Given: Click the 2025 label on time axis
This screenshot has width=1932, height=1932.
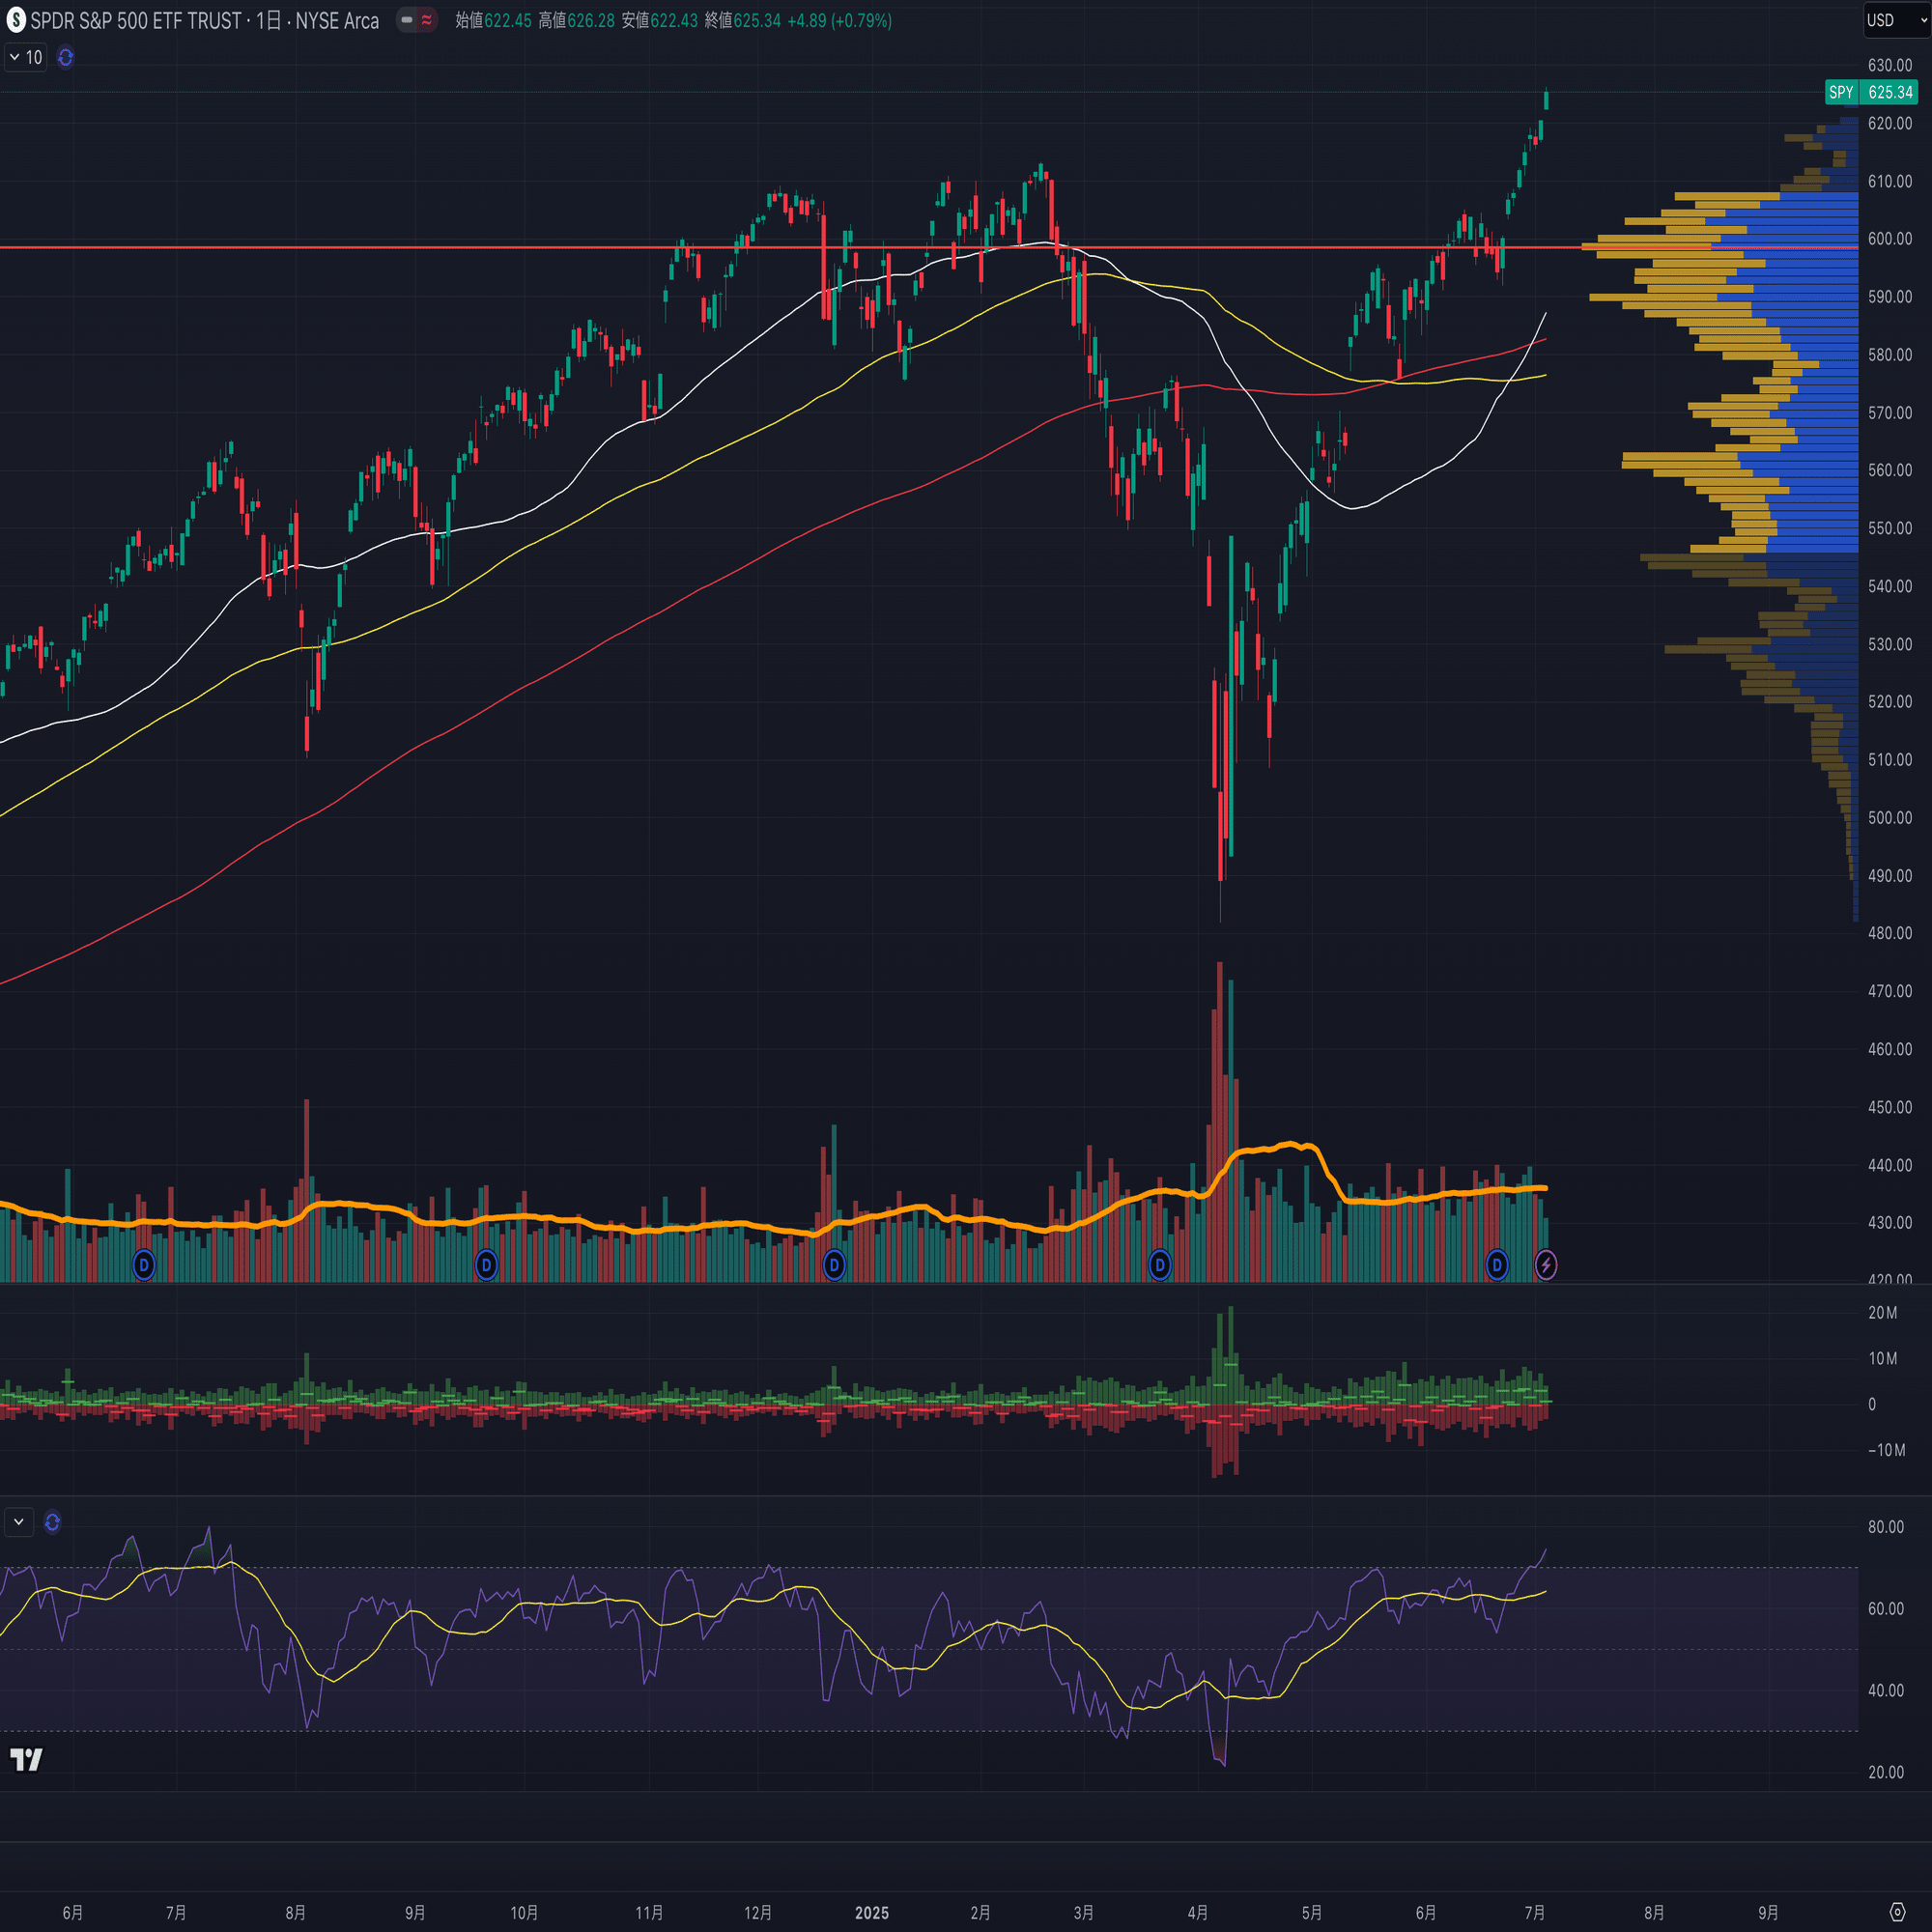Looking at the screenshot, I should point(871,1912).
